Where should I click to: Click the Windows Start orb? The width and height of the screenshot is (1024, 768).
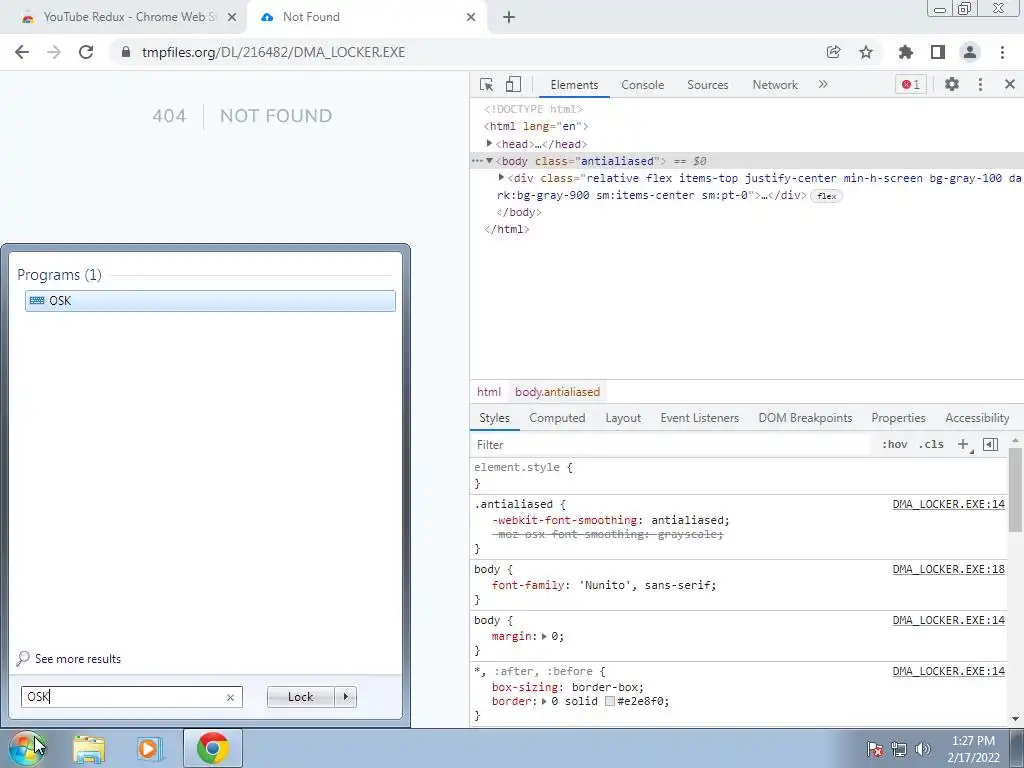27,748
